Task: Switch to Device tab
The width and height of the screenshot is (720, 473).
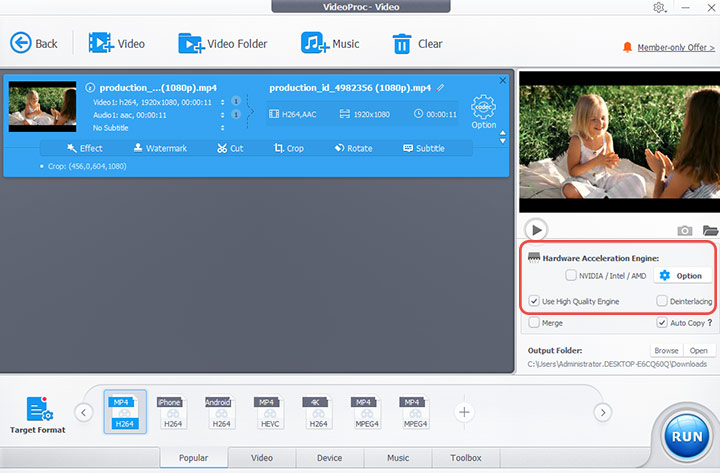Action: [330, 457]
